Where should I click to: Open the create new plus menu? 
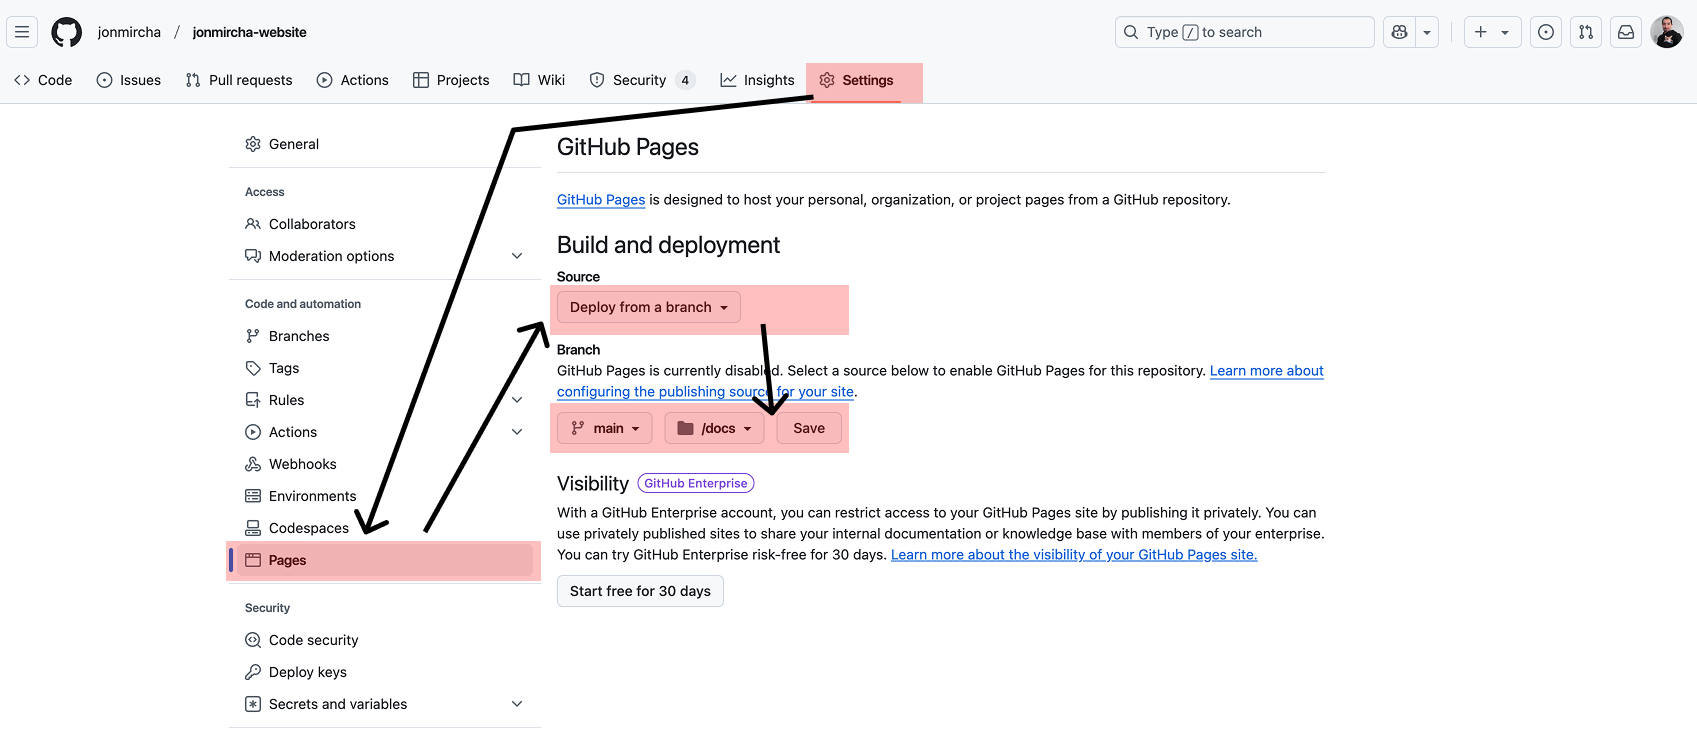coord(1492,32)
